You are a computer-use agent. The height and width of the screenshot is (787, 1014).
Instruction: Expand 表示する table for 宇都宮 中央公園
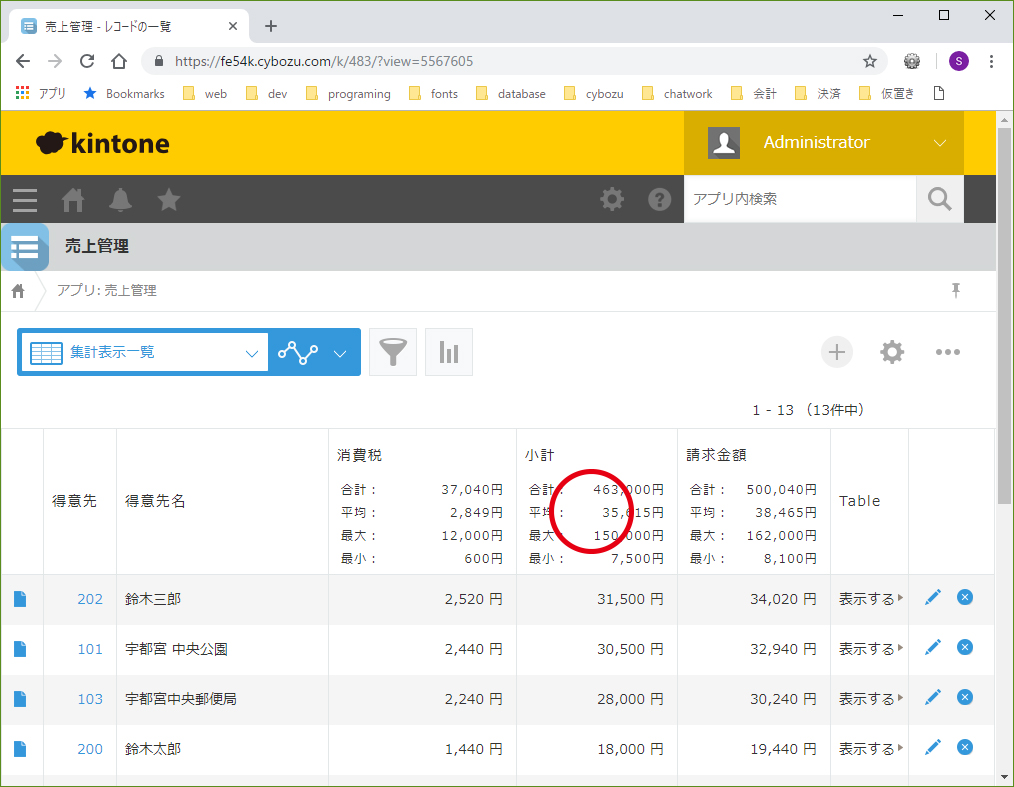point(870,649)
